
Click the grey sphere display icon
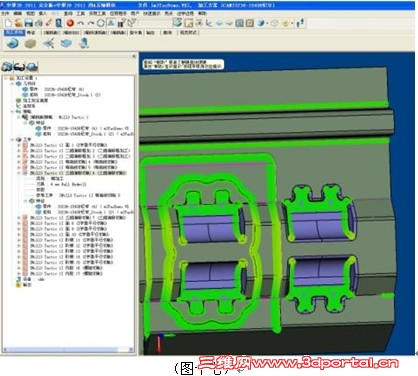coord(274,23)
